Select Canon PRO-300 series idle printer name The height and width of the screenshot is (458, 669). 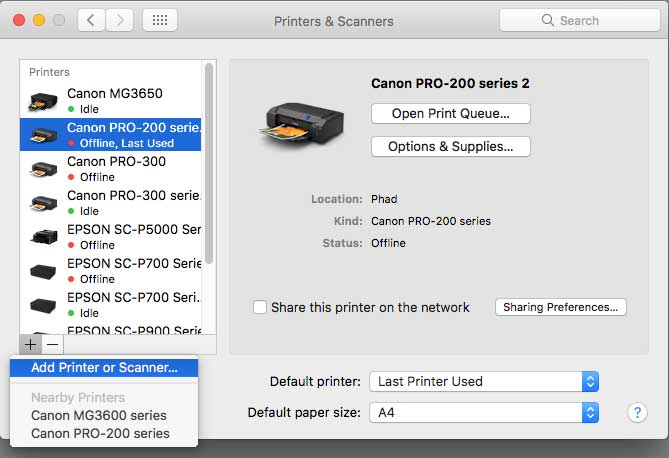pos(134,195)
